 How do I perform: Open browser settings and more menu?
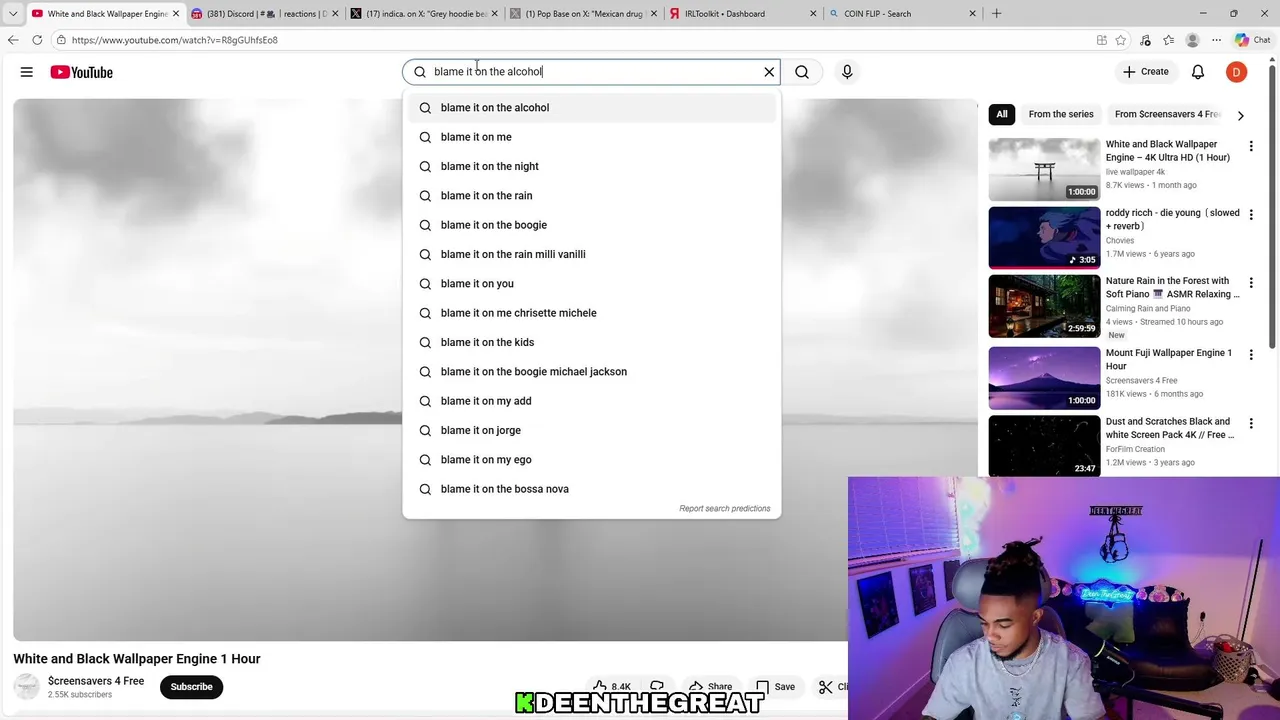click(1216, 40)
